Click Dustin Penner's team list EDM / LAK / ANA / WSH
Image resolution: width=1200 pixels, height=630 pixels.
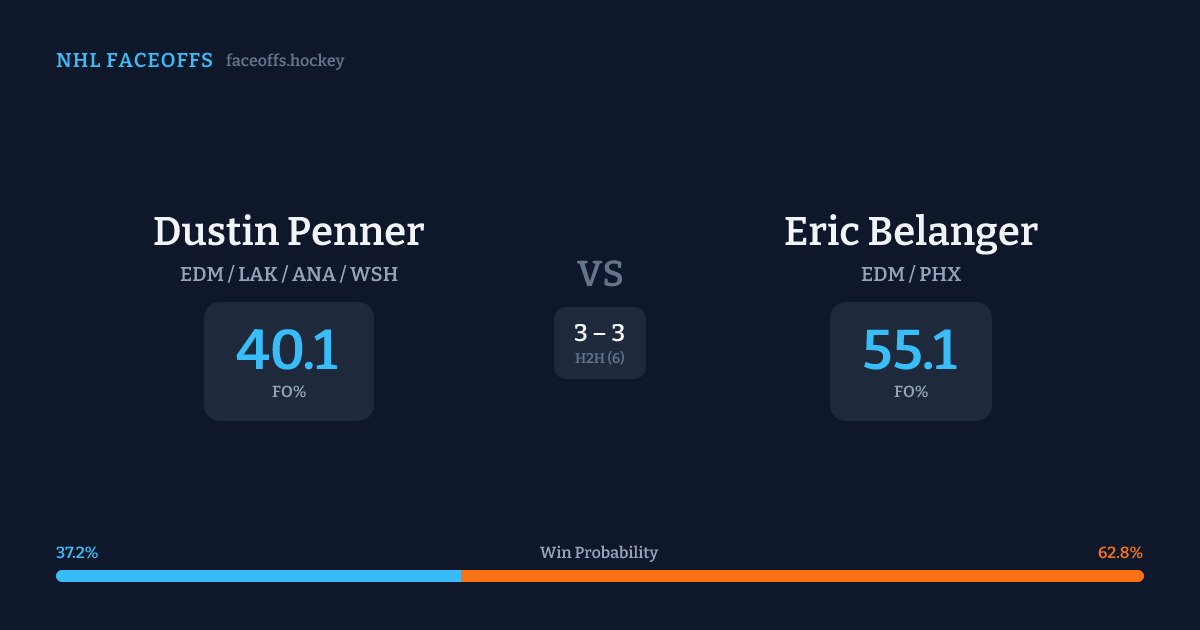pos(289,274)
